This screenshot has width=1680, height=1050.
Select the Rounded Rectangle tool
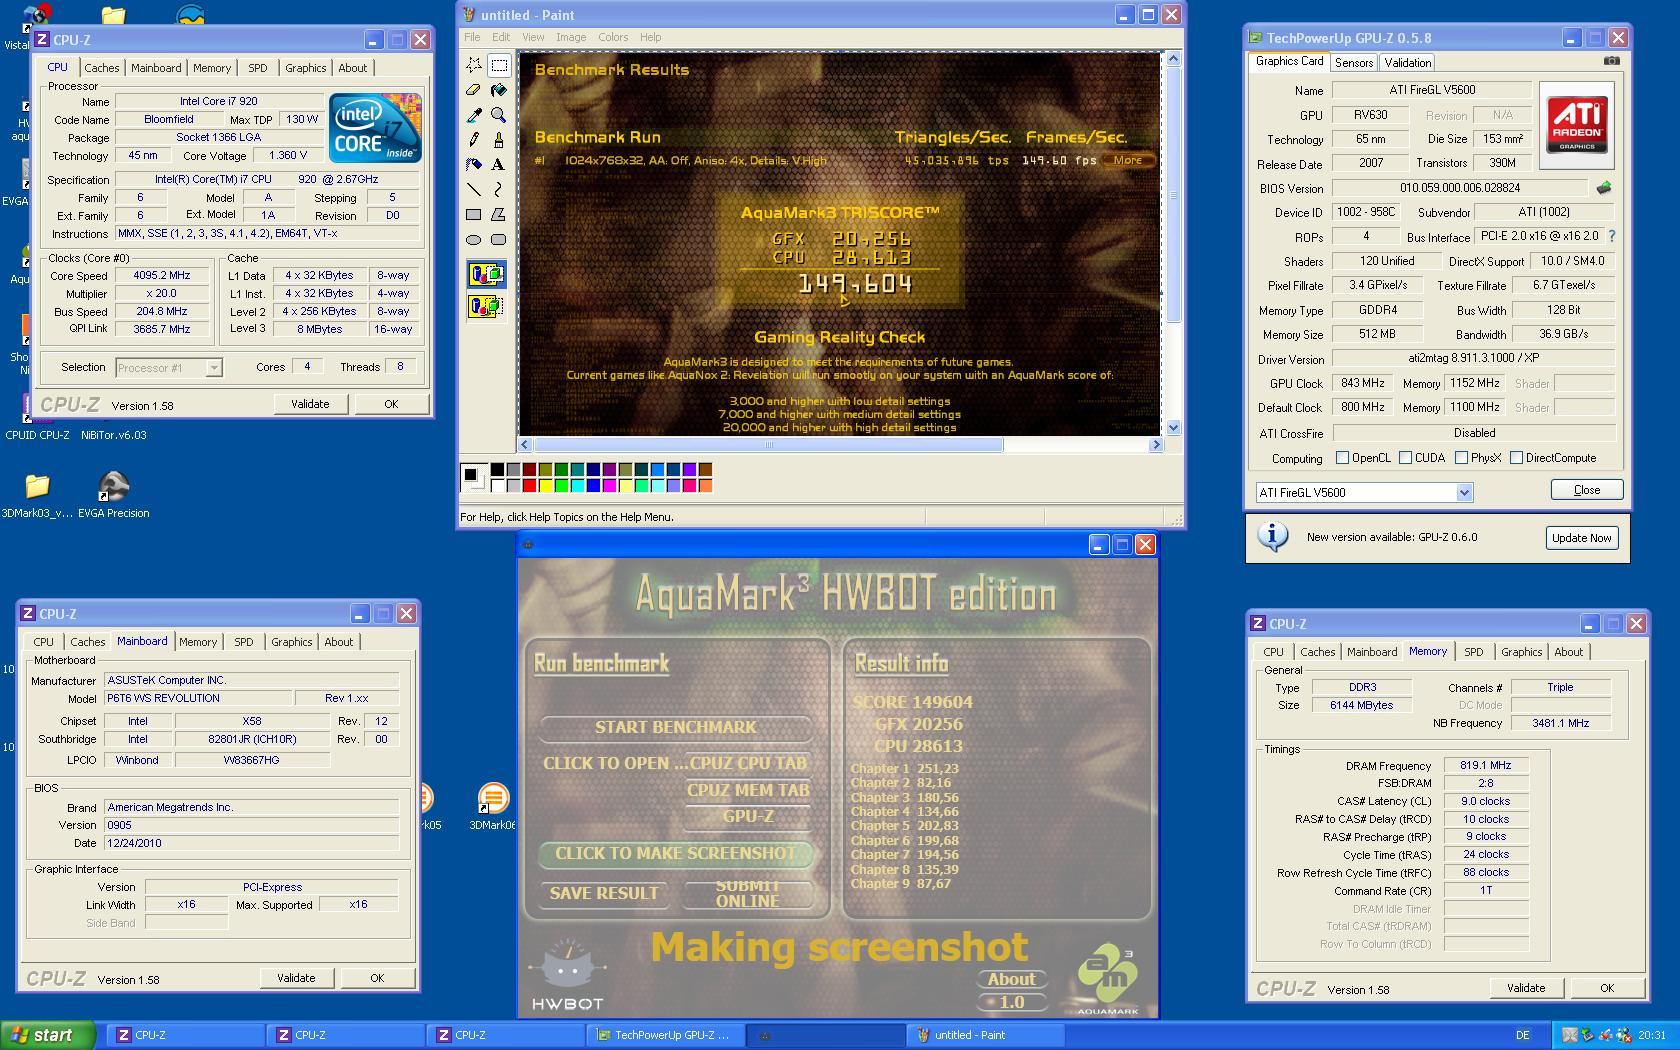pyautogui.click(x=498, y=240)
